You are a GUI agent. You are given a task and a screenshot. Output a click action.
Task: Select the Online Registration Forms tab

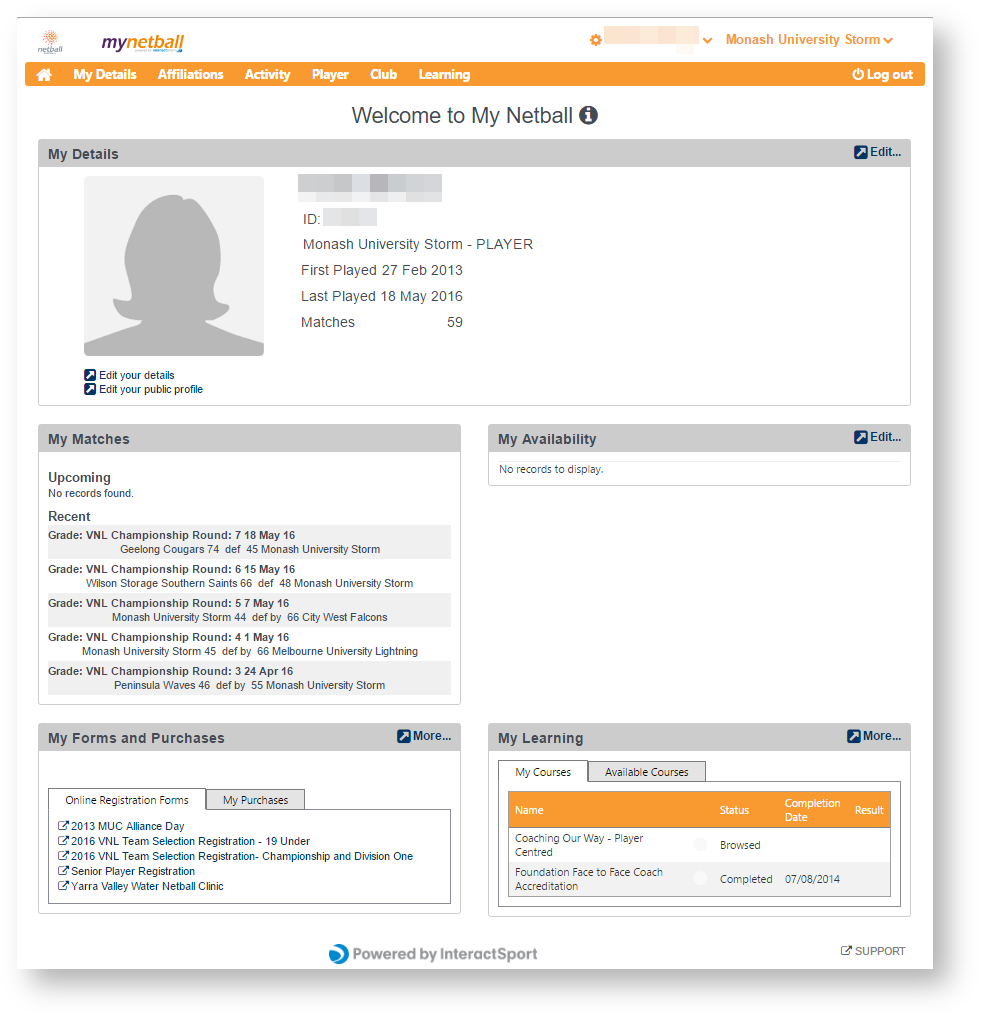127,800
